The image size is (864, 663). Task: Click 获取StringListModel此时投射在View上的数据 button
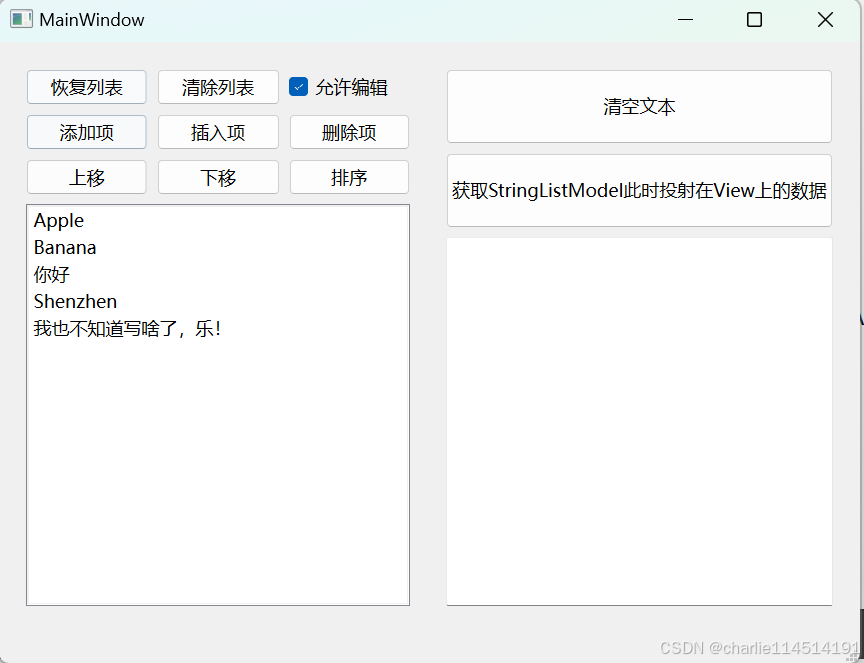[639, 191]
